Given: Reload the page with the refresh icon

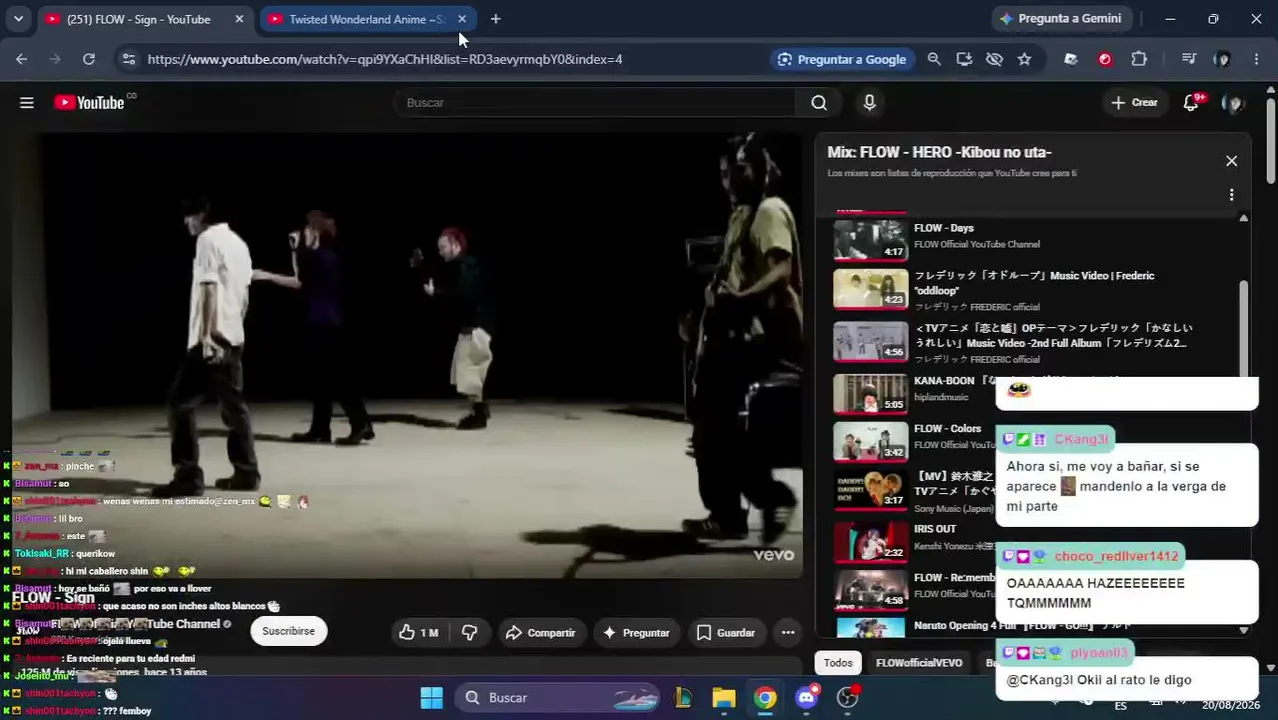Looking at the screenshot, I should [x=89, y=59].
